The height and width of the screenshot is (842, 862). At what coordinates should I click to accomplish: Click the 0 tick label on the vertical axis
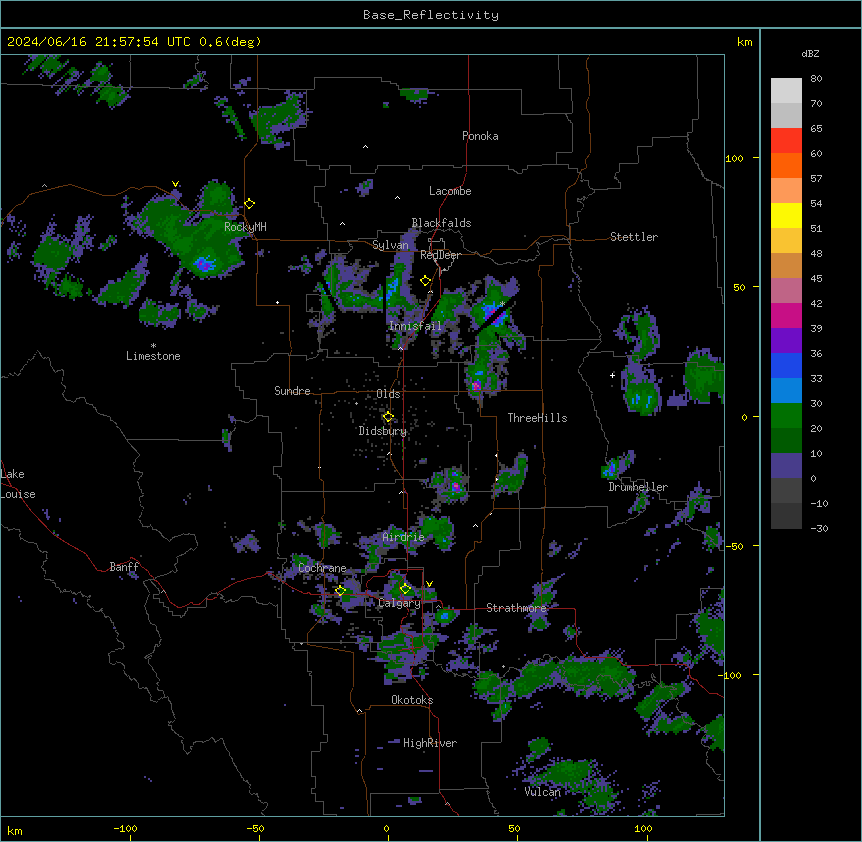coord(744,418)
